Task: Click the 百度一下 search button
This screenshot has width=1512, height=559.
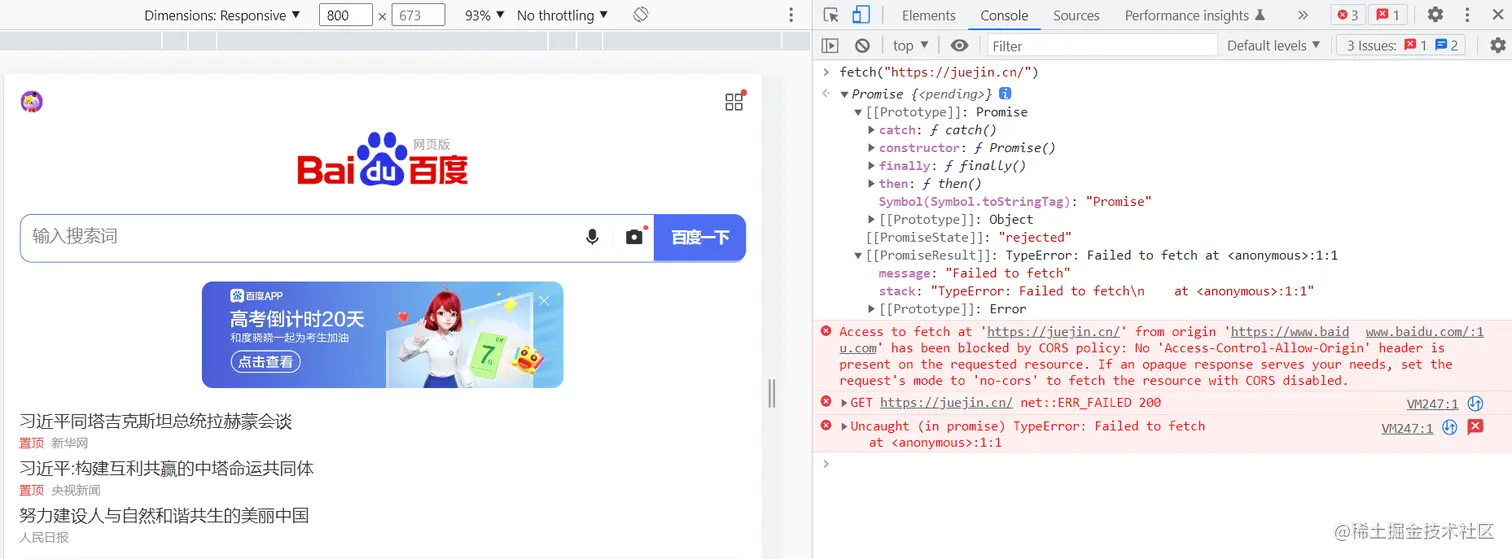Action: (x=700, y=238)
